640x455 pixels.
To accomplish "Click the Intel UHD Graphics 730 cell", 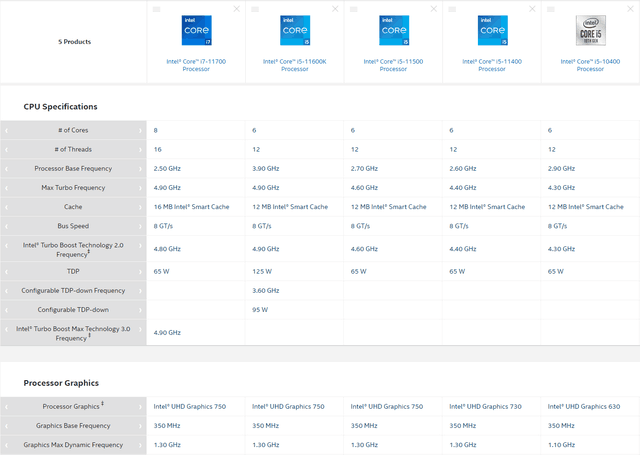I will click(485, 406).
